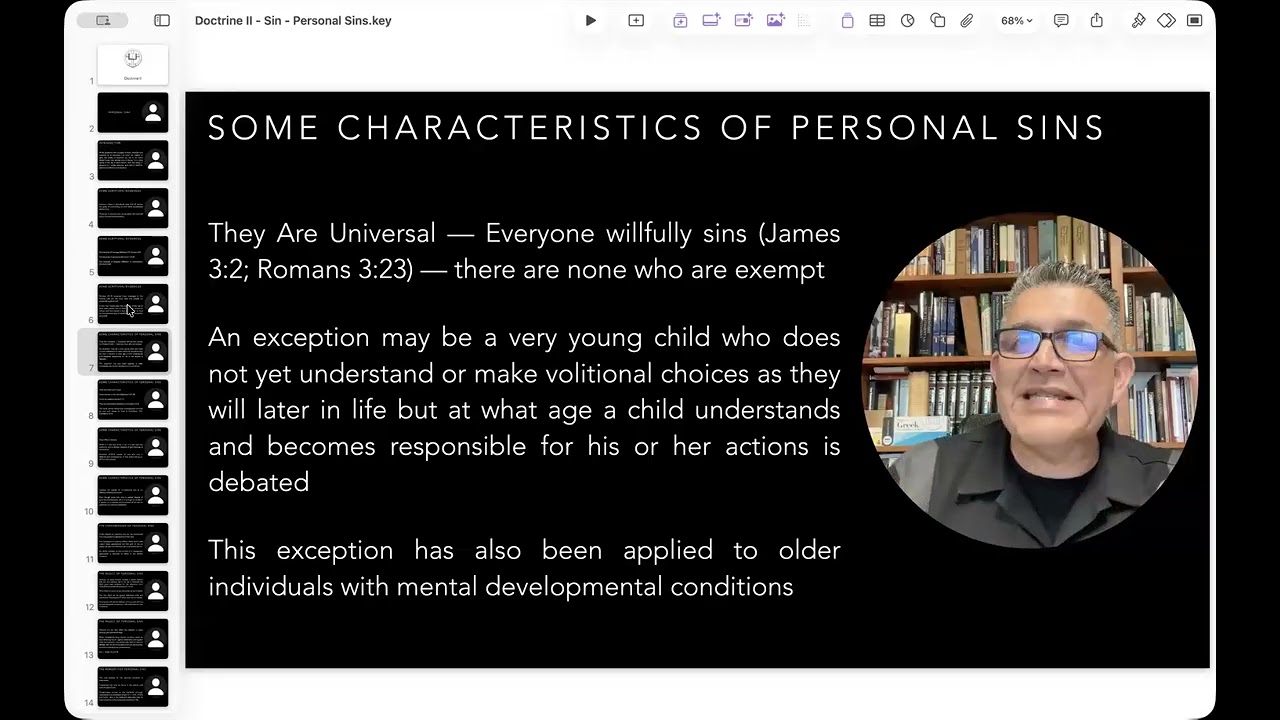The height and width of the screenshot is (720, 1280).
Task: Select slide 10 thumbnail
Action: tap(133, 496)
